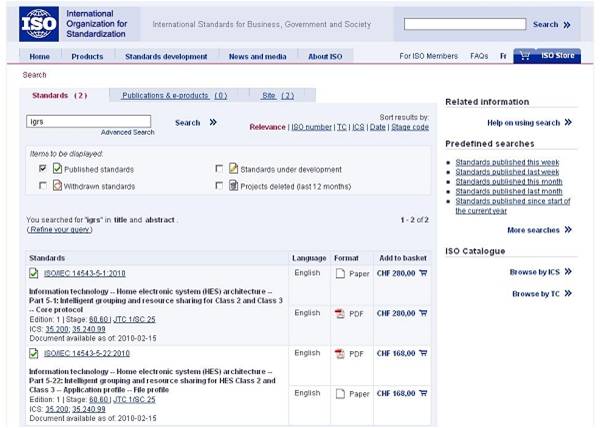
Task: Open ISO/IEC 14543-5-1:2010 standard link
Action: pyautogui.click(x=85, y=273)
